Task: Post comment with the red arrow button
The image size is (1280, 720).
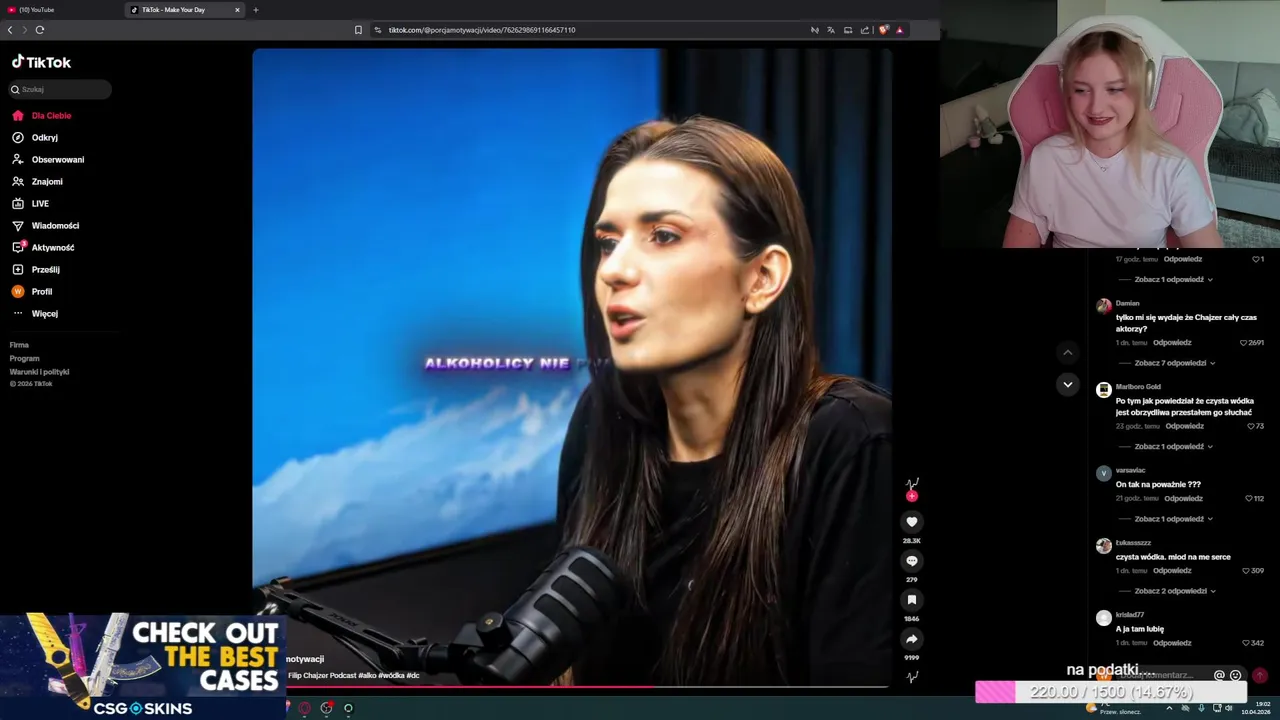Action: coord(1260,675)
